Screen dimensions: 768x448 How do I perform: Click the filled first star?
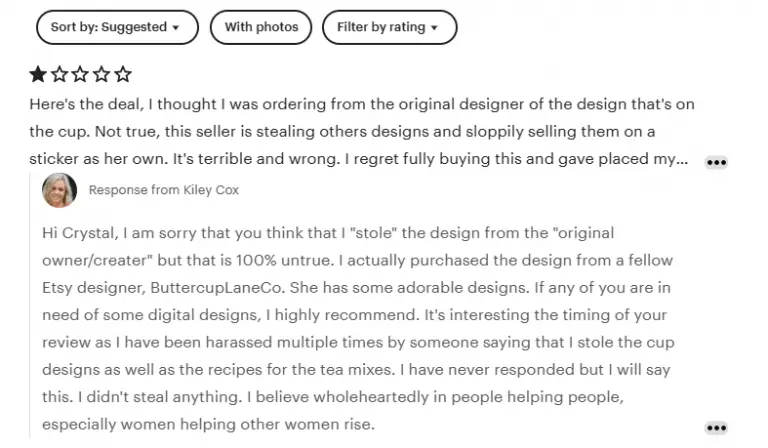click(38, 74)
